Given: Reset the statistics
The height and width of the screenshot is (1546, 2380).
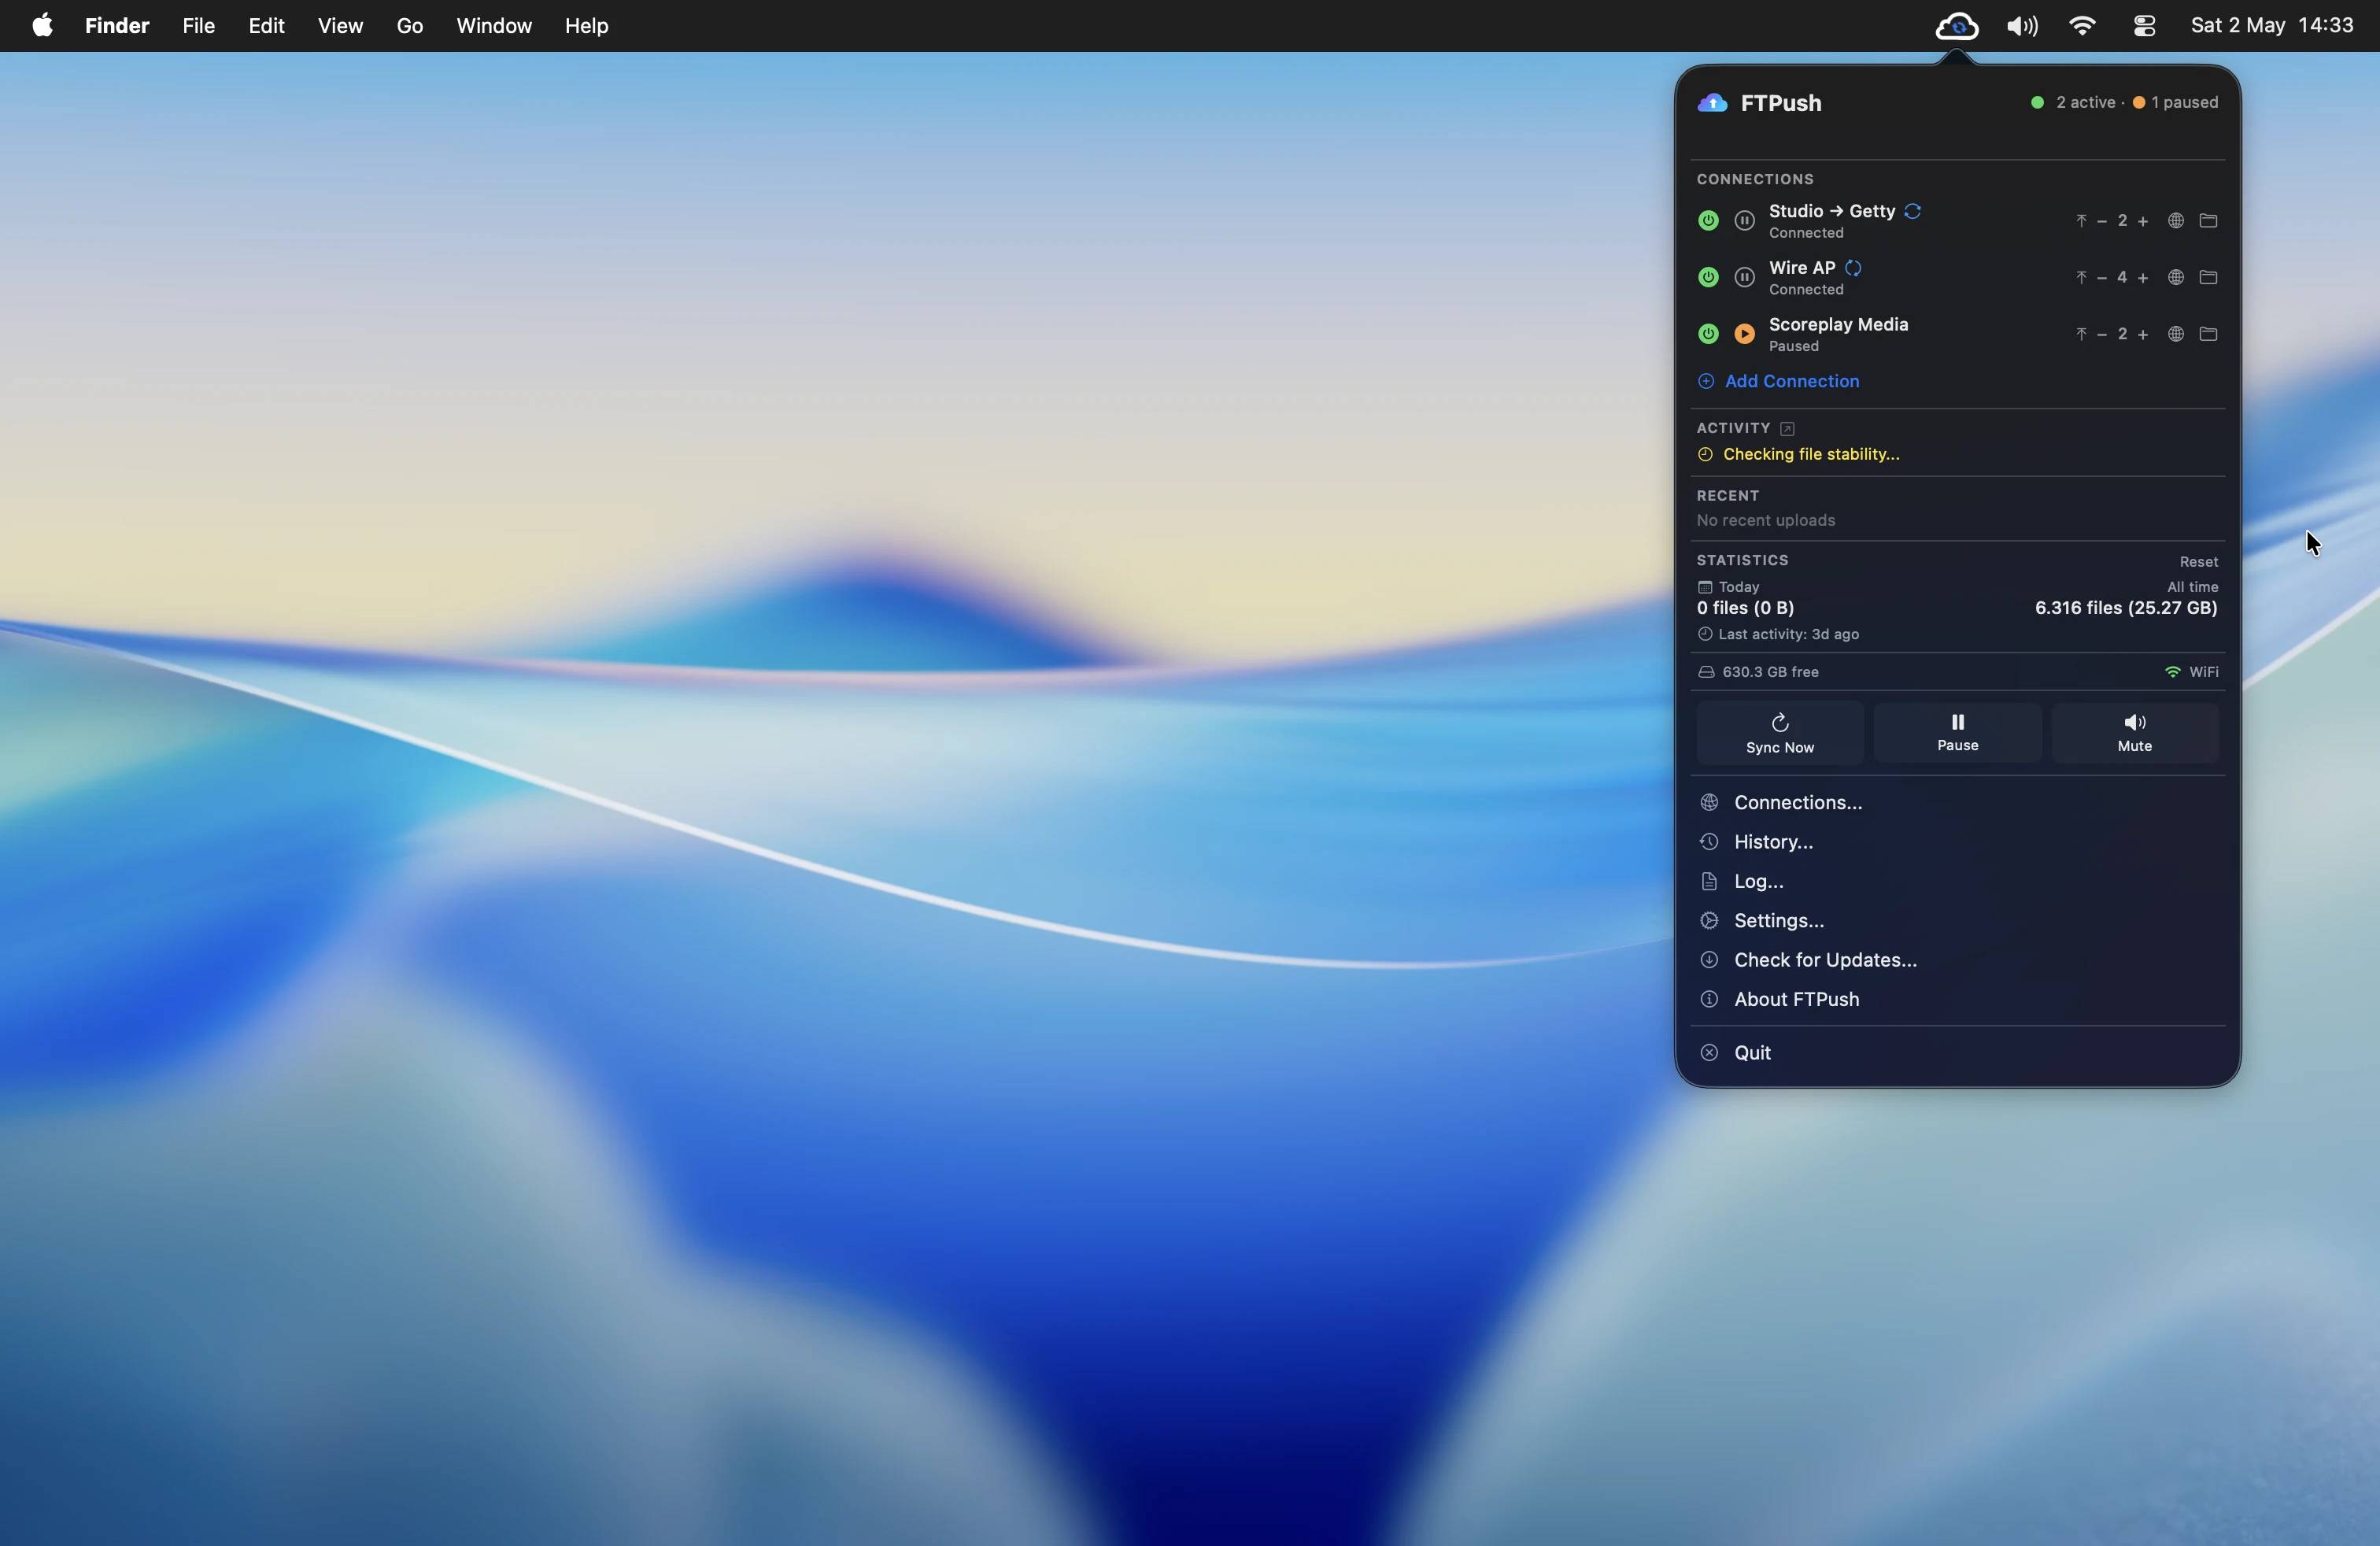Looking at the screenshot, I should (x=2198, y=562).
